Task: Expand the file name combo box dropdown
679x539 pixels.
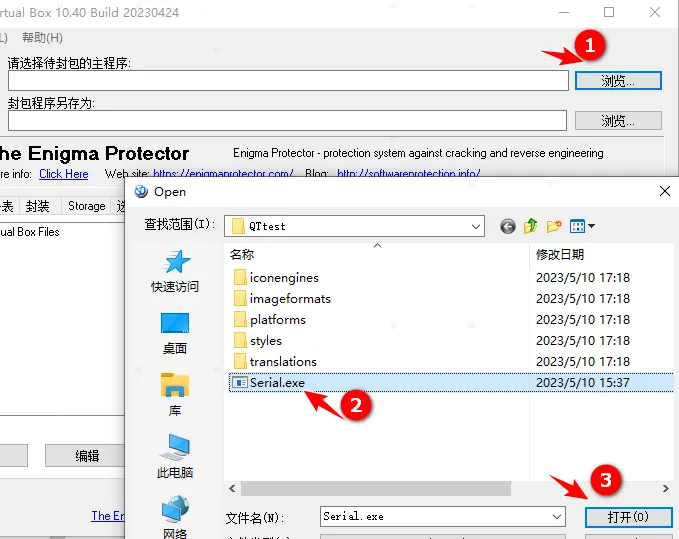Action: coord(557,517)
